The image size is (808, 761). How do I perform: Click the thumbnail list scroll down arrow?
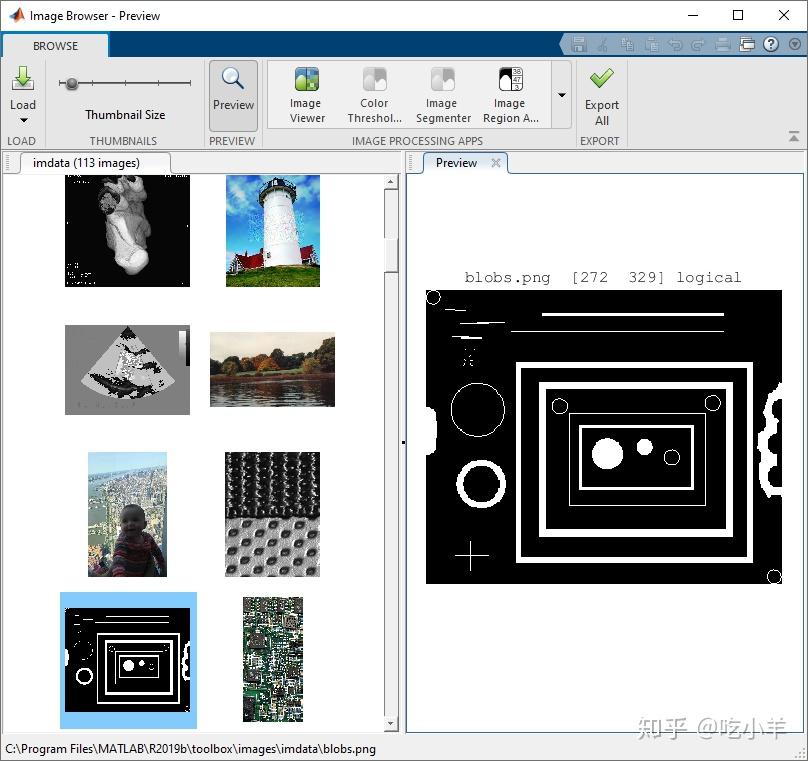click(x=390, y=724)
